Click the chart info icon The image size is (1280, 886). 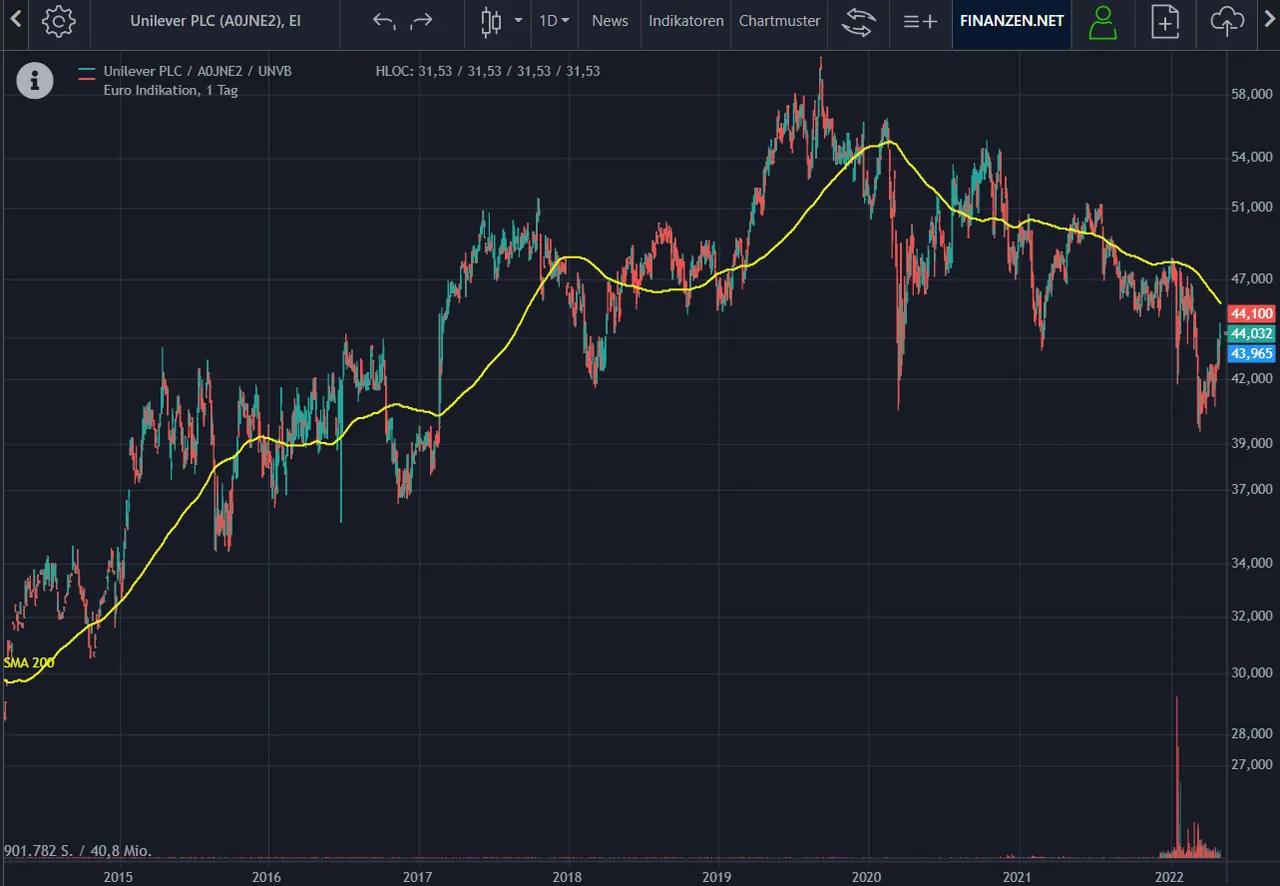tap(35, 80)
